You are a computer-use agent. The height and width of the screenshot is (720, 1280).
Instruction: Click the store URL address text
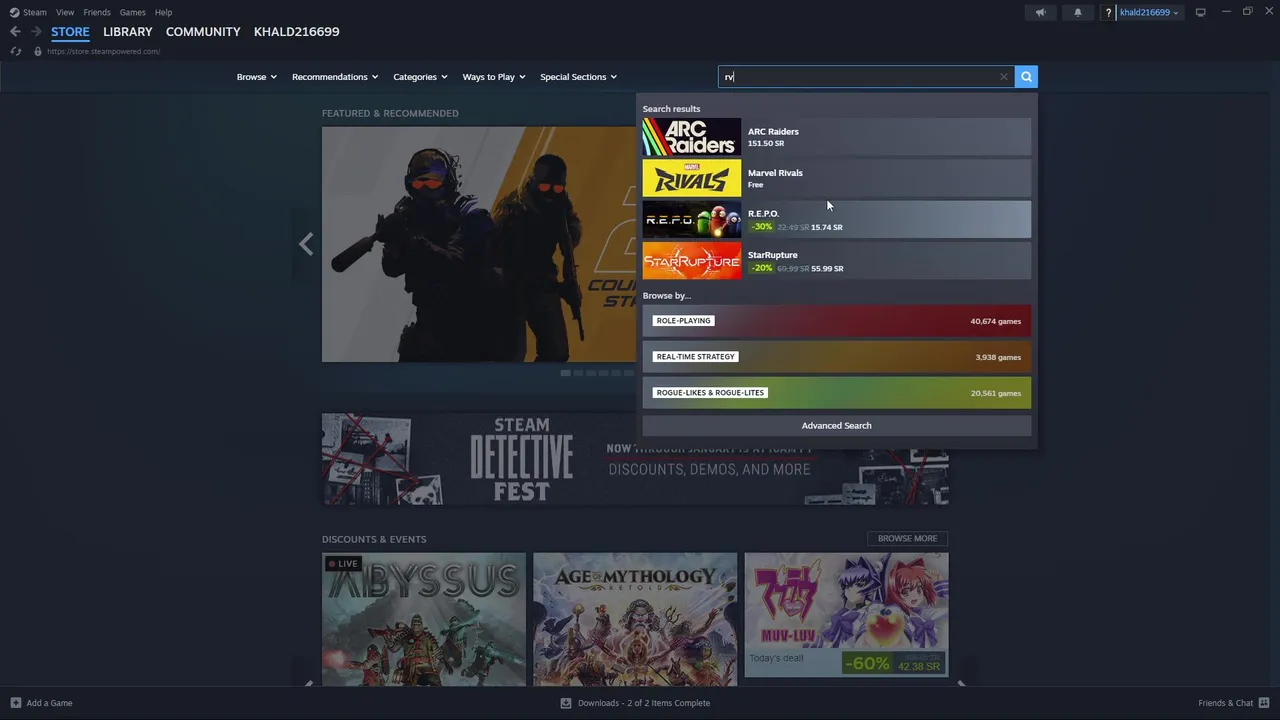(103, 51)
